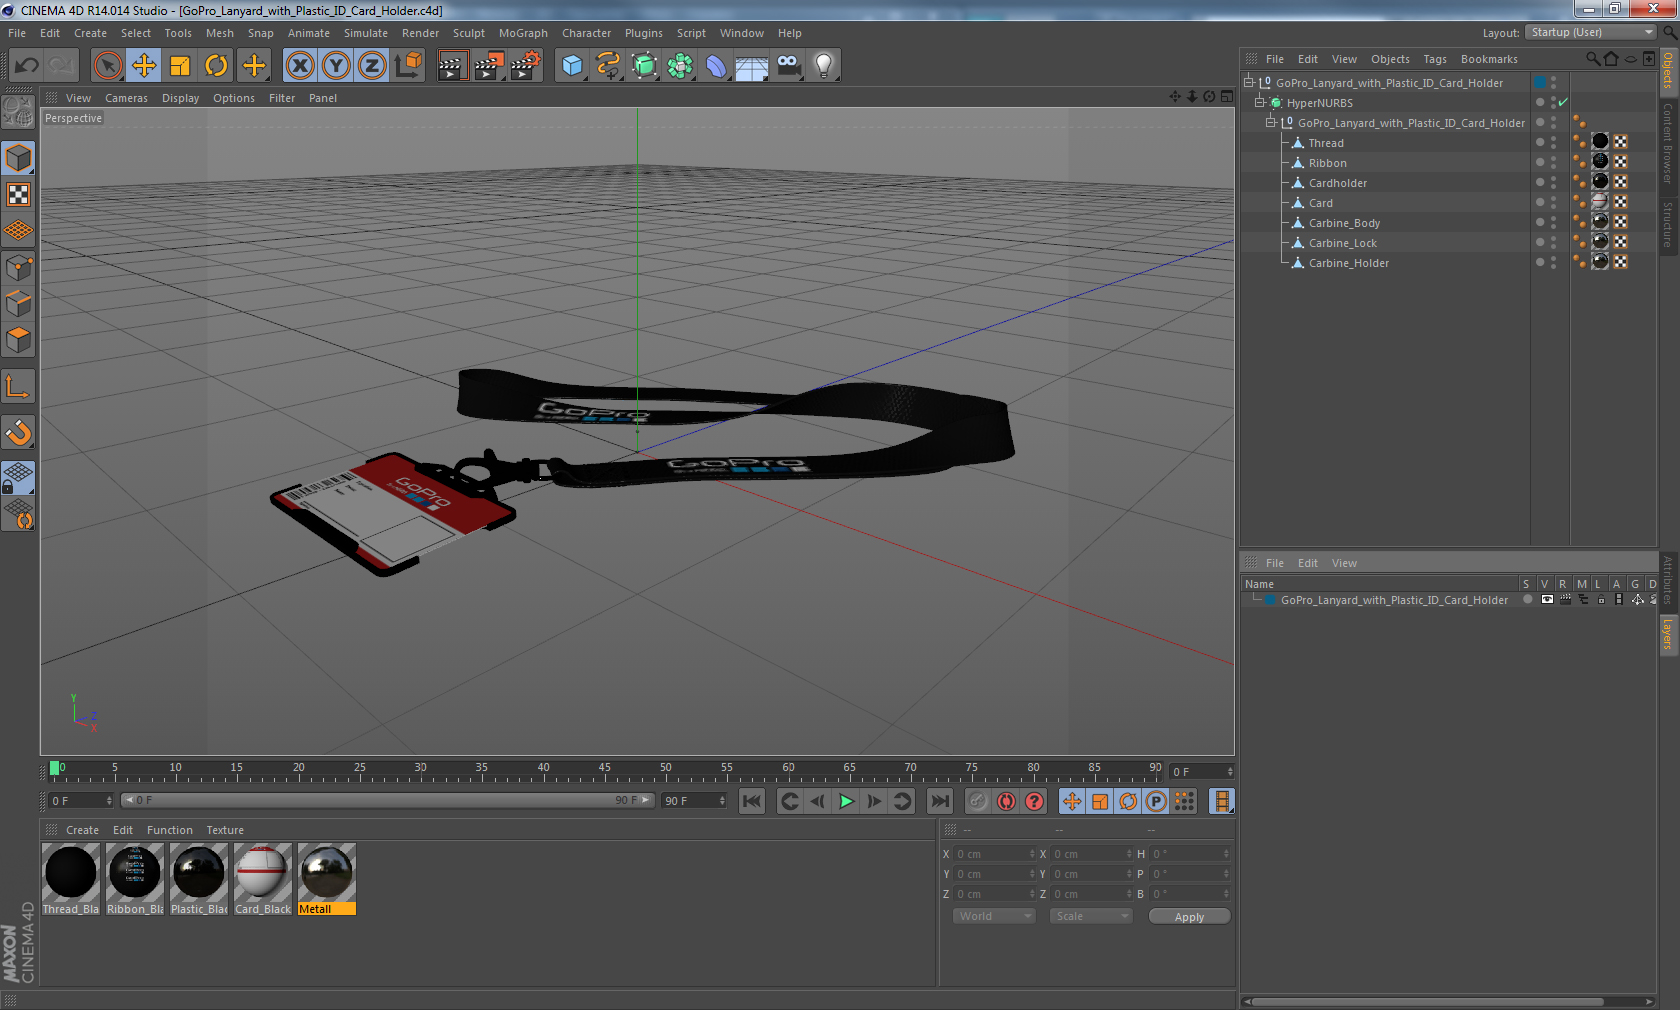Select the Cardholder object
This screenshot has height=1010, width=1680.
pyautogui.click(x=1337, y=183)
